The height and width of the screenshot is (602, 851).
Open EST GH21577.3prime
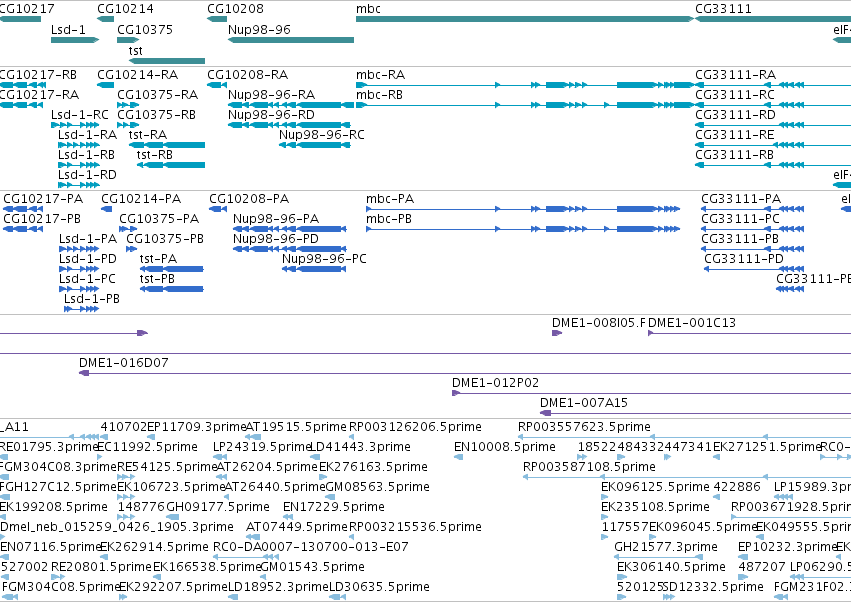tap(659, 557)
